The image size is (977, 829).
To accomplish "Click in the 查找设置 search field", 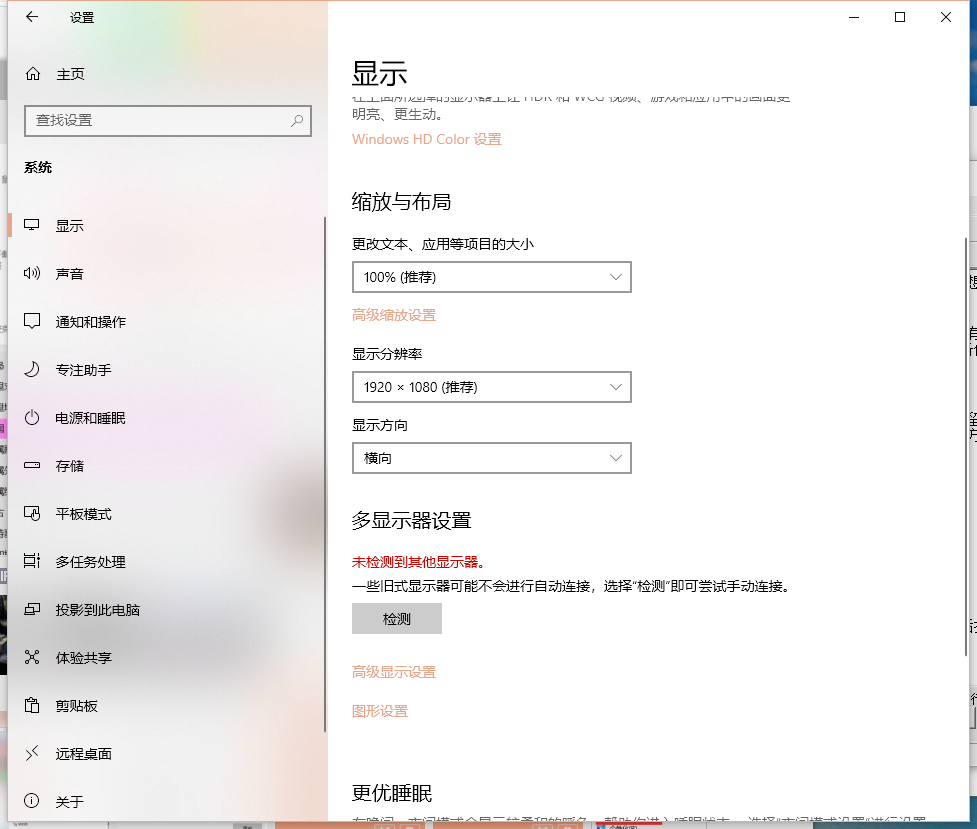I will 155,120.
